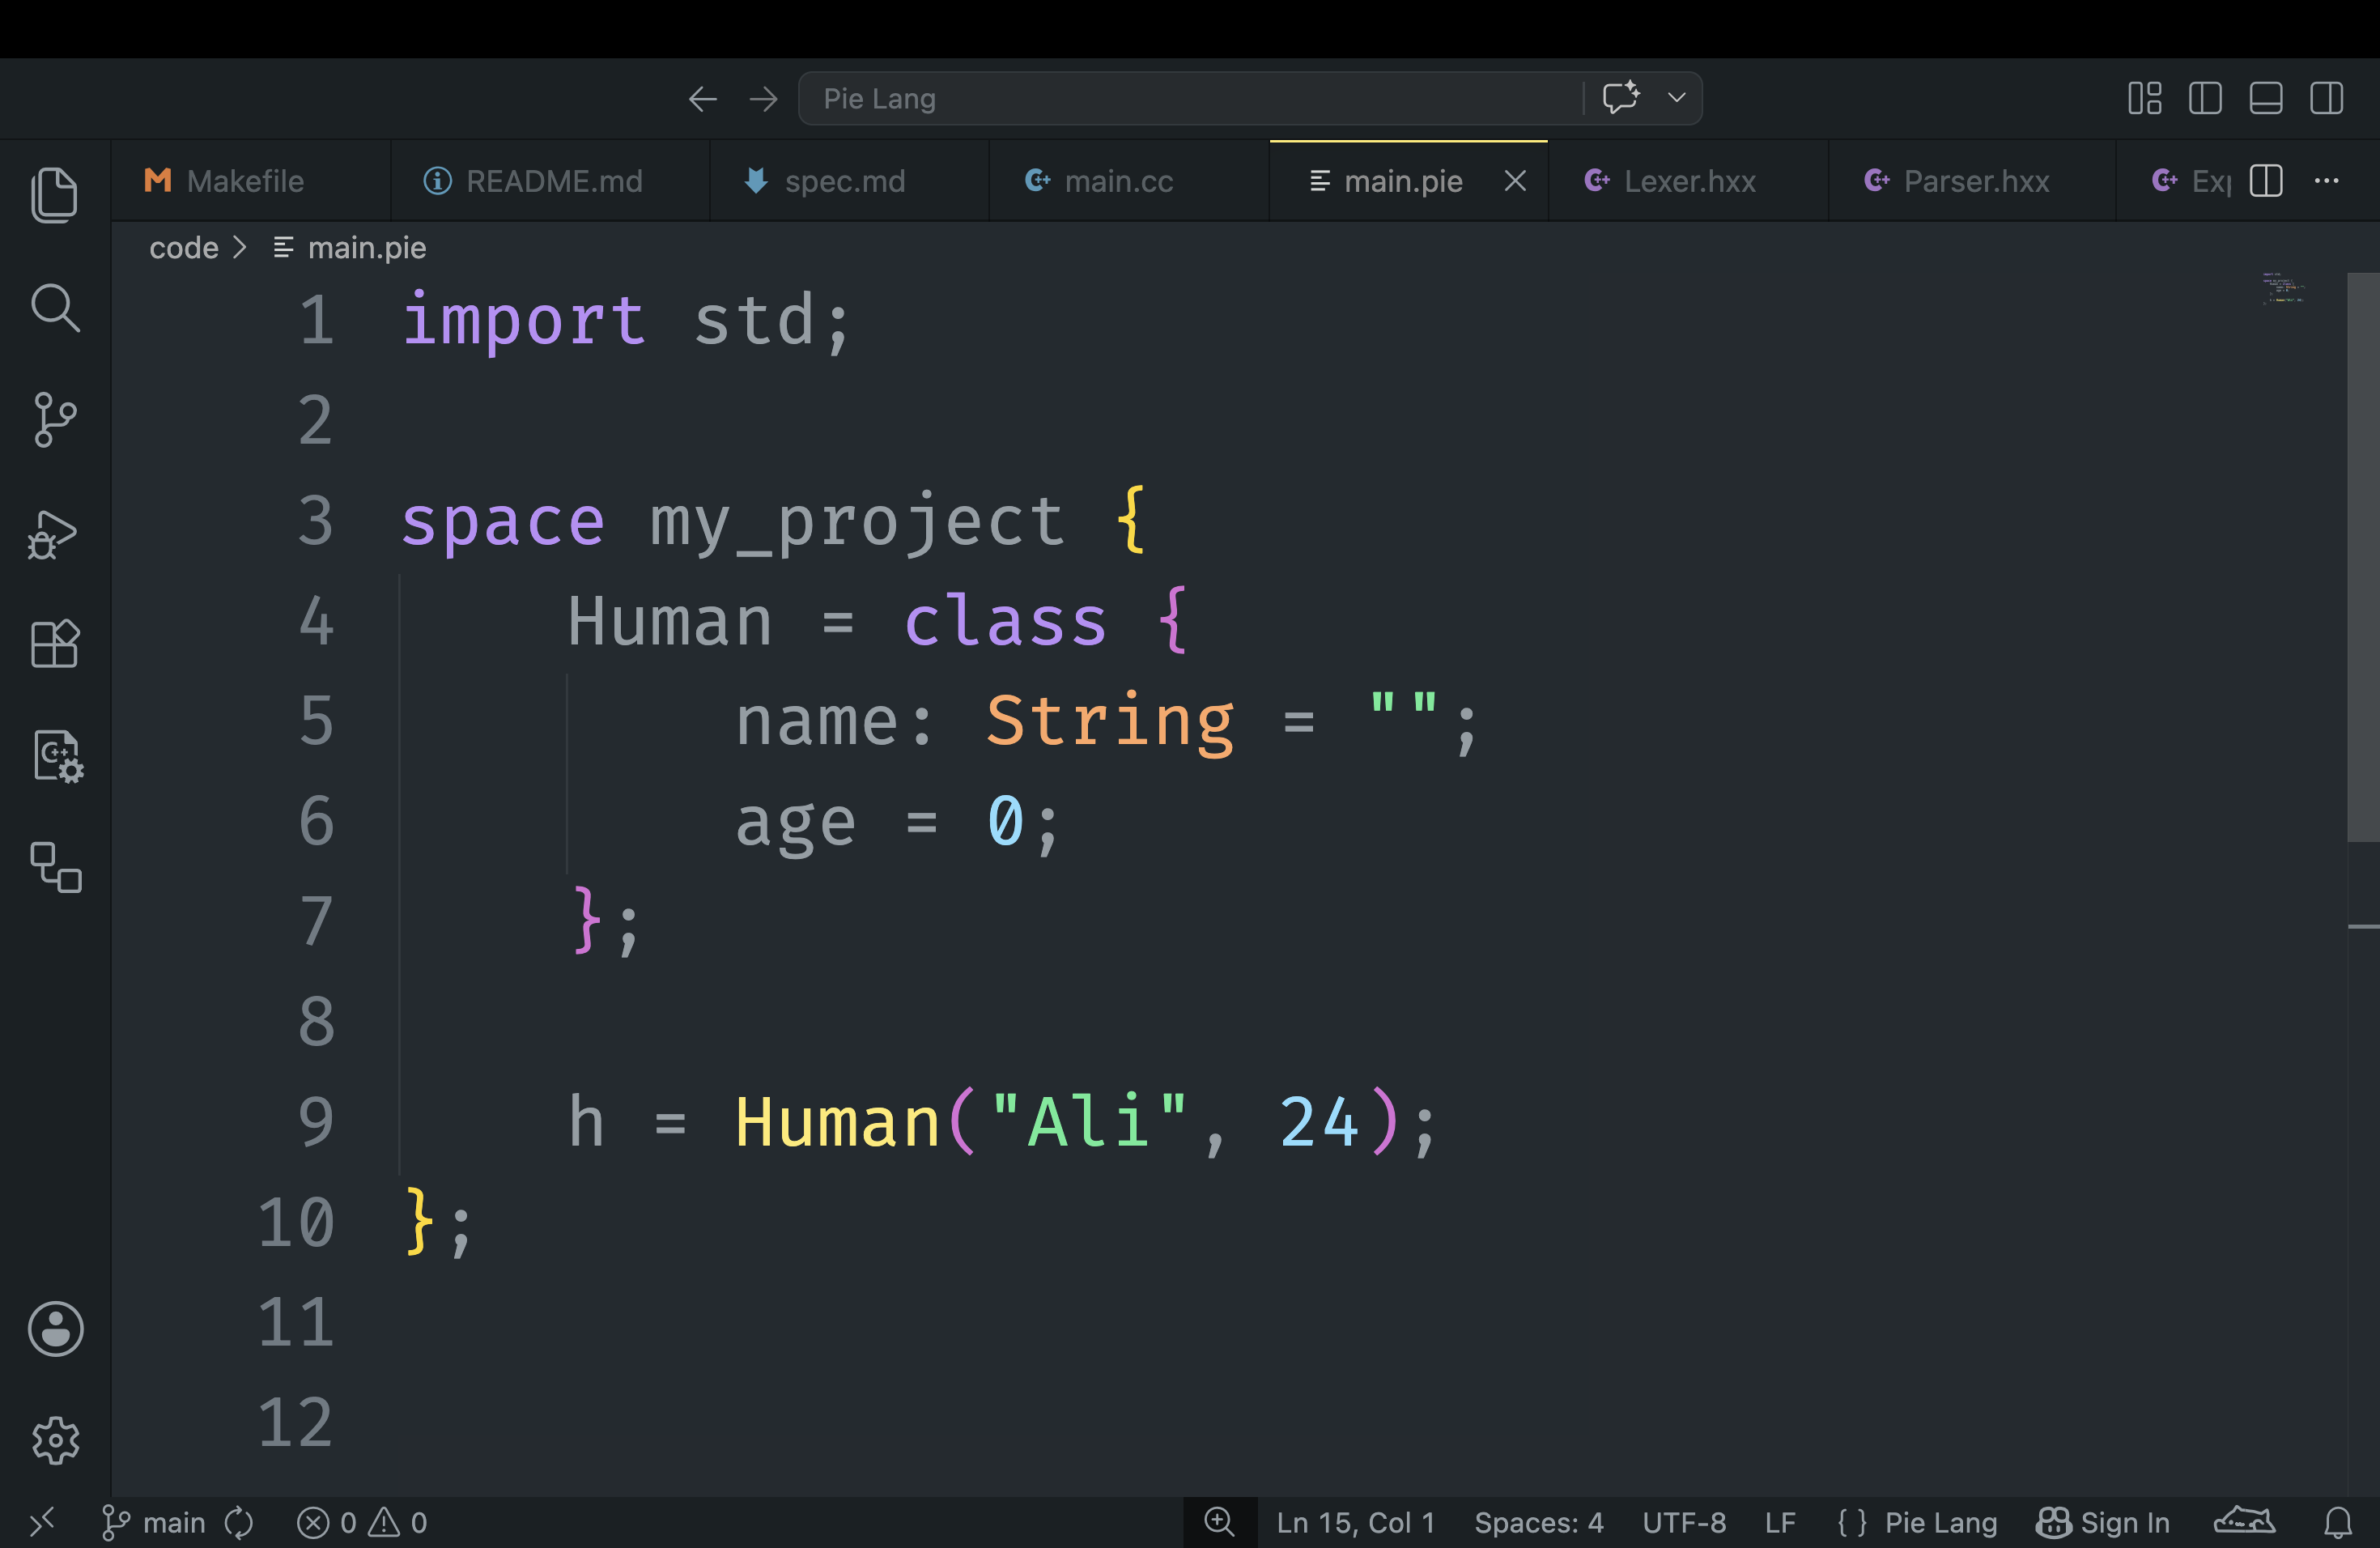
Task: Go back with the left arrow
Action: point(703,98)
